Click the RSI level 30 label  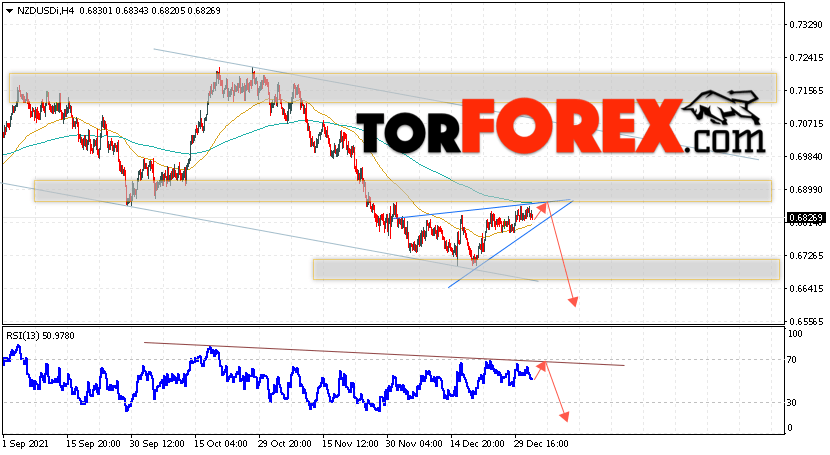click(792, 403)
